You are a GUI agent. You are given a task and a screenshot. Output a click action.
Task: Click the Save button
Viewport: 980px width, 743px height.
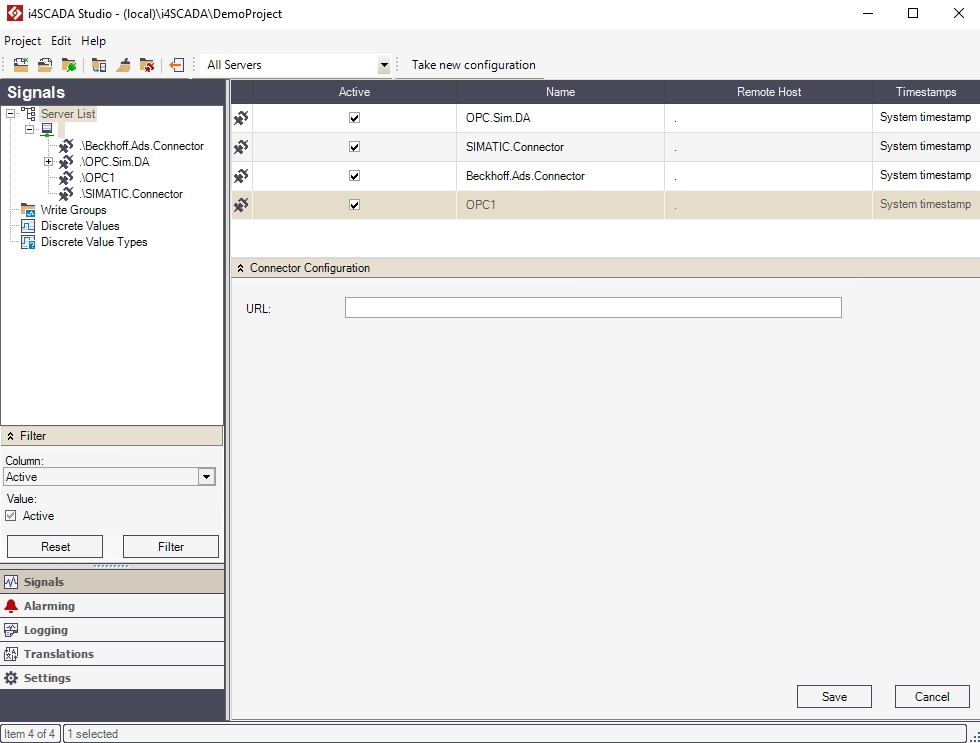(x=834, y=697)
